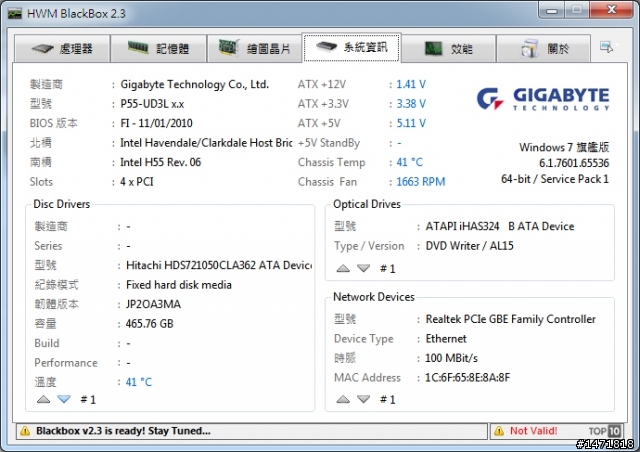Click the disk temperature value under Performance
640x452 pixels.
pos(139,382)
